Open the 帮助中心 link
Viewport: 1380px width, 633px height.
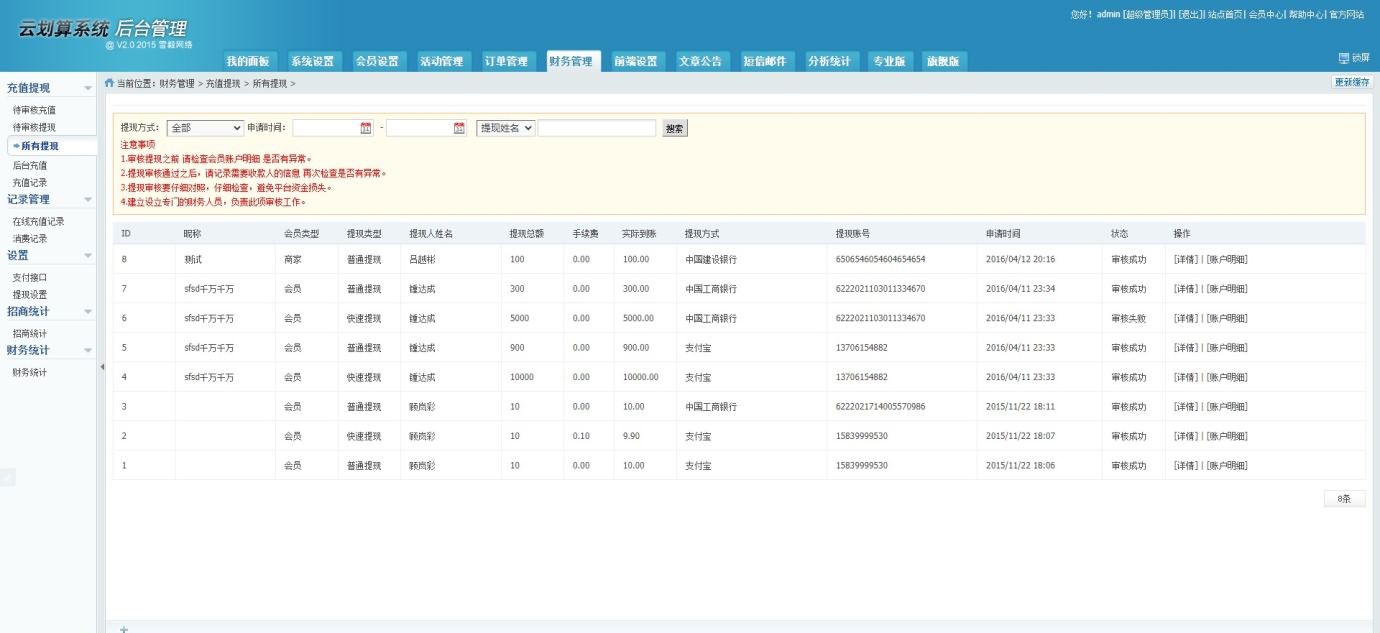point(1306,14)
